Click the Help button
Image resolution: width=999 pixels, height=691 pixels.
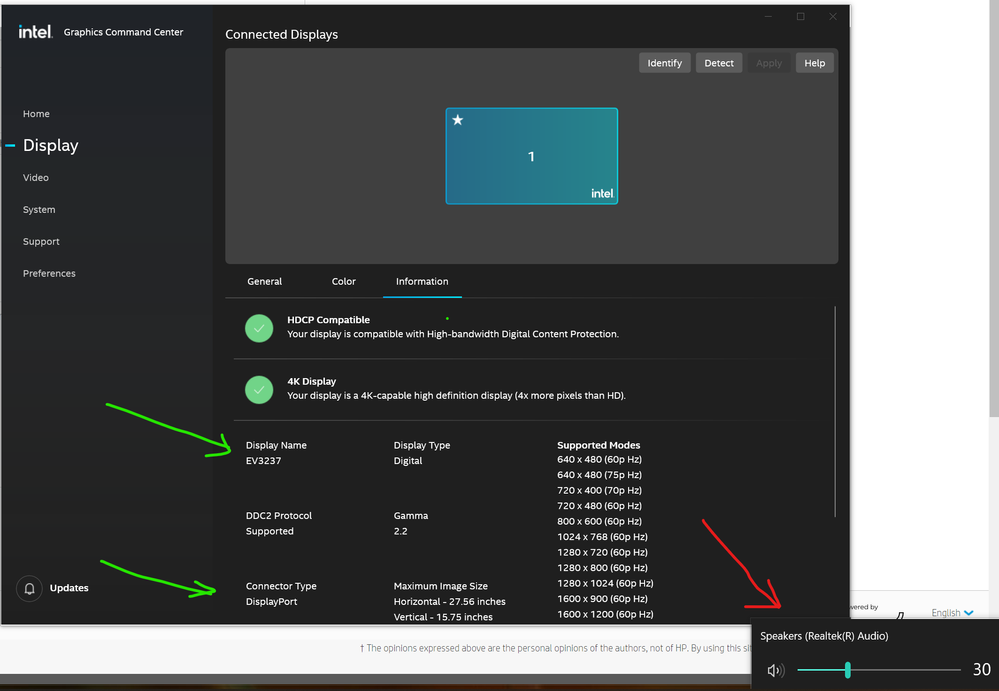tap(814, 63)
